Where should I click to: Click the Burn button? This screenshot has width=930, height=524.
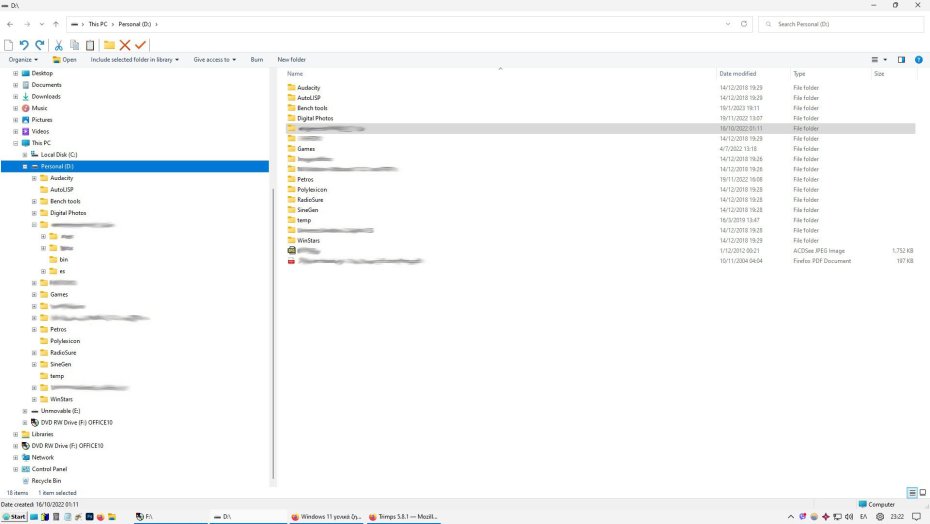257,60
